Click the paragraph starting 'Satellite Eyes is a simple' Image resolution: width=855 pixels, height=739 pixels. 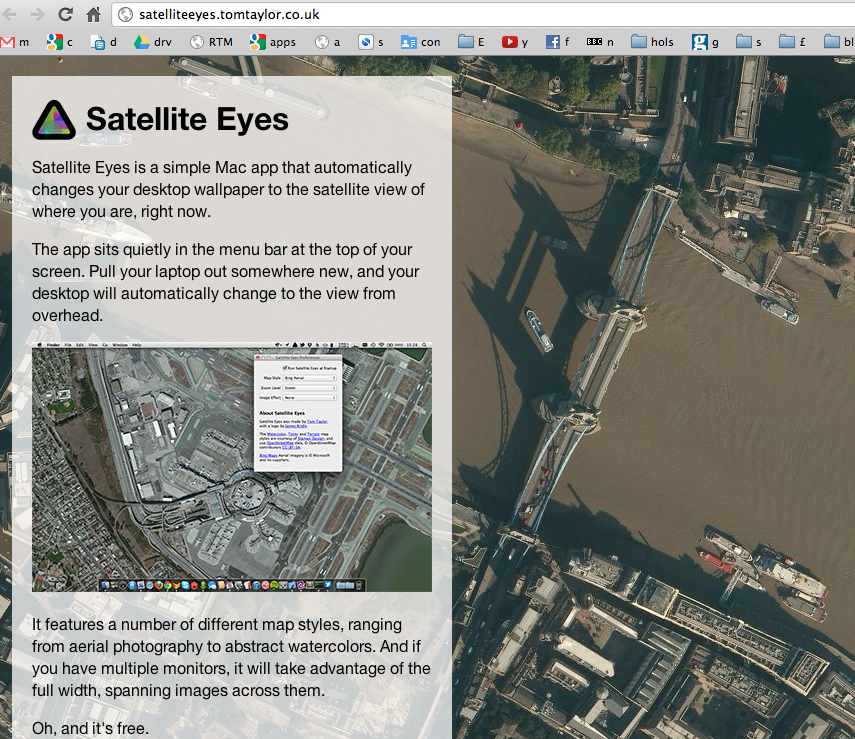pos(228,189)
